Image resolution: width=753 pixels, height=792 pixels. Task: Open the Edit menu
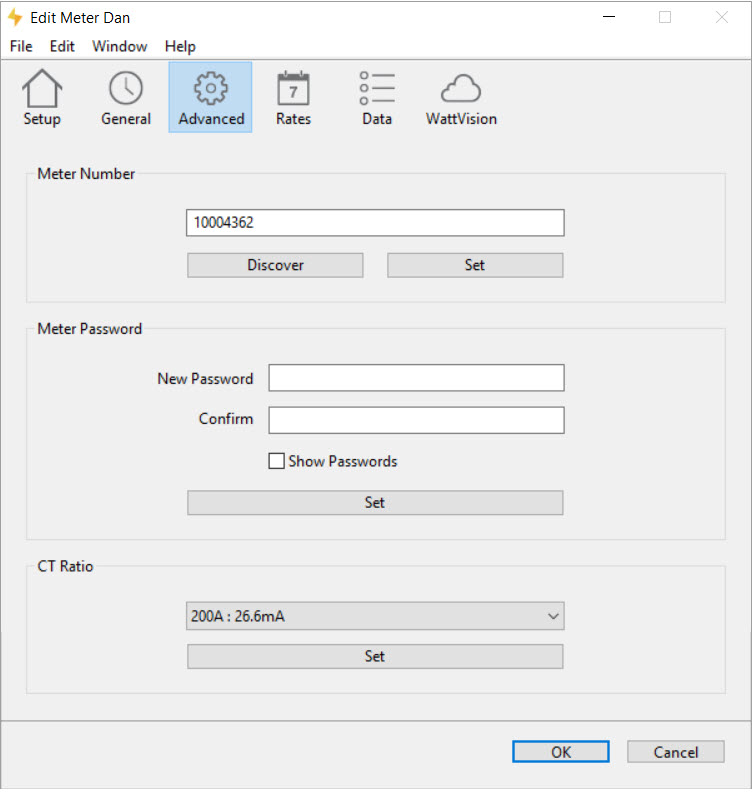click(62, 46)
